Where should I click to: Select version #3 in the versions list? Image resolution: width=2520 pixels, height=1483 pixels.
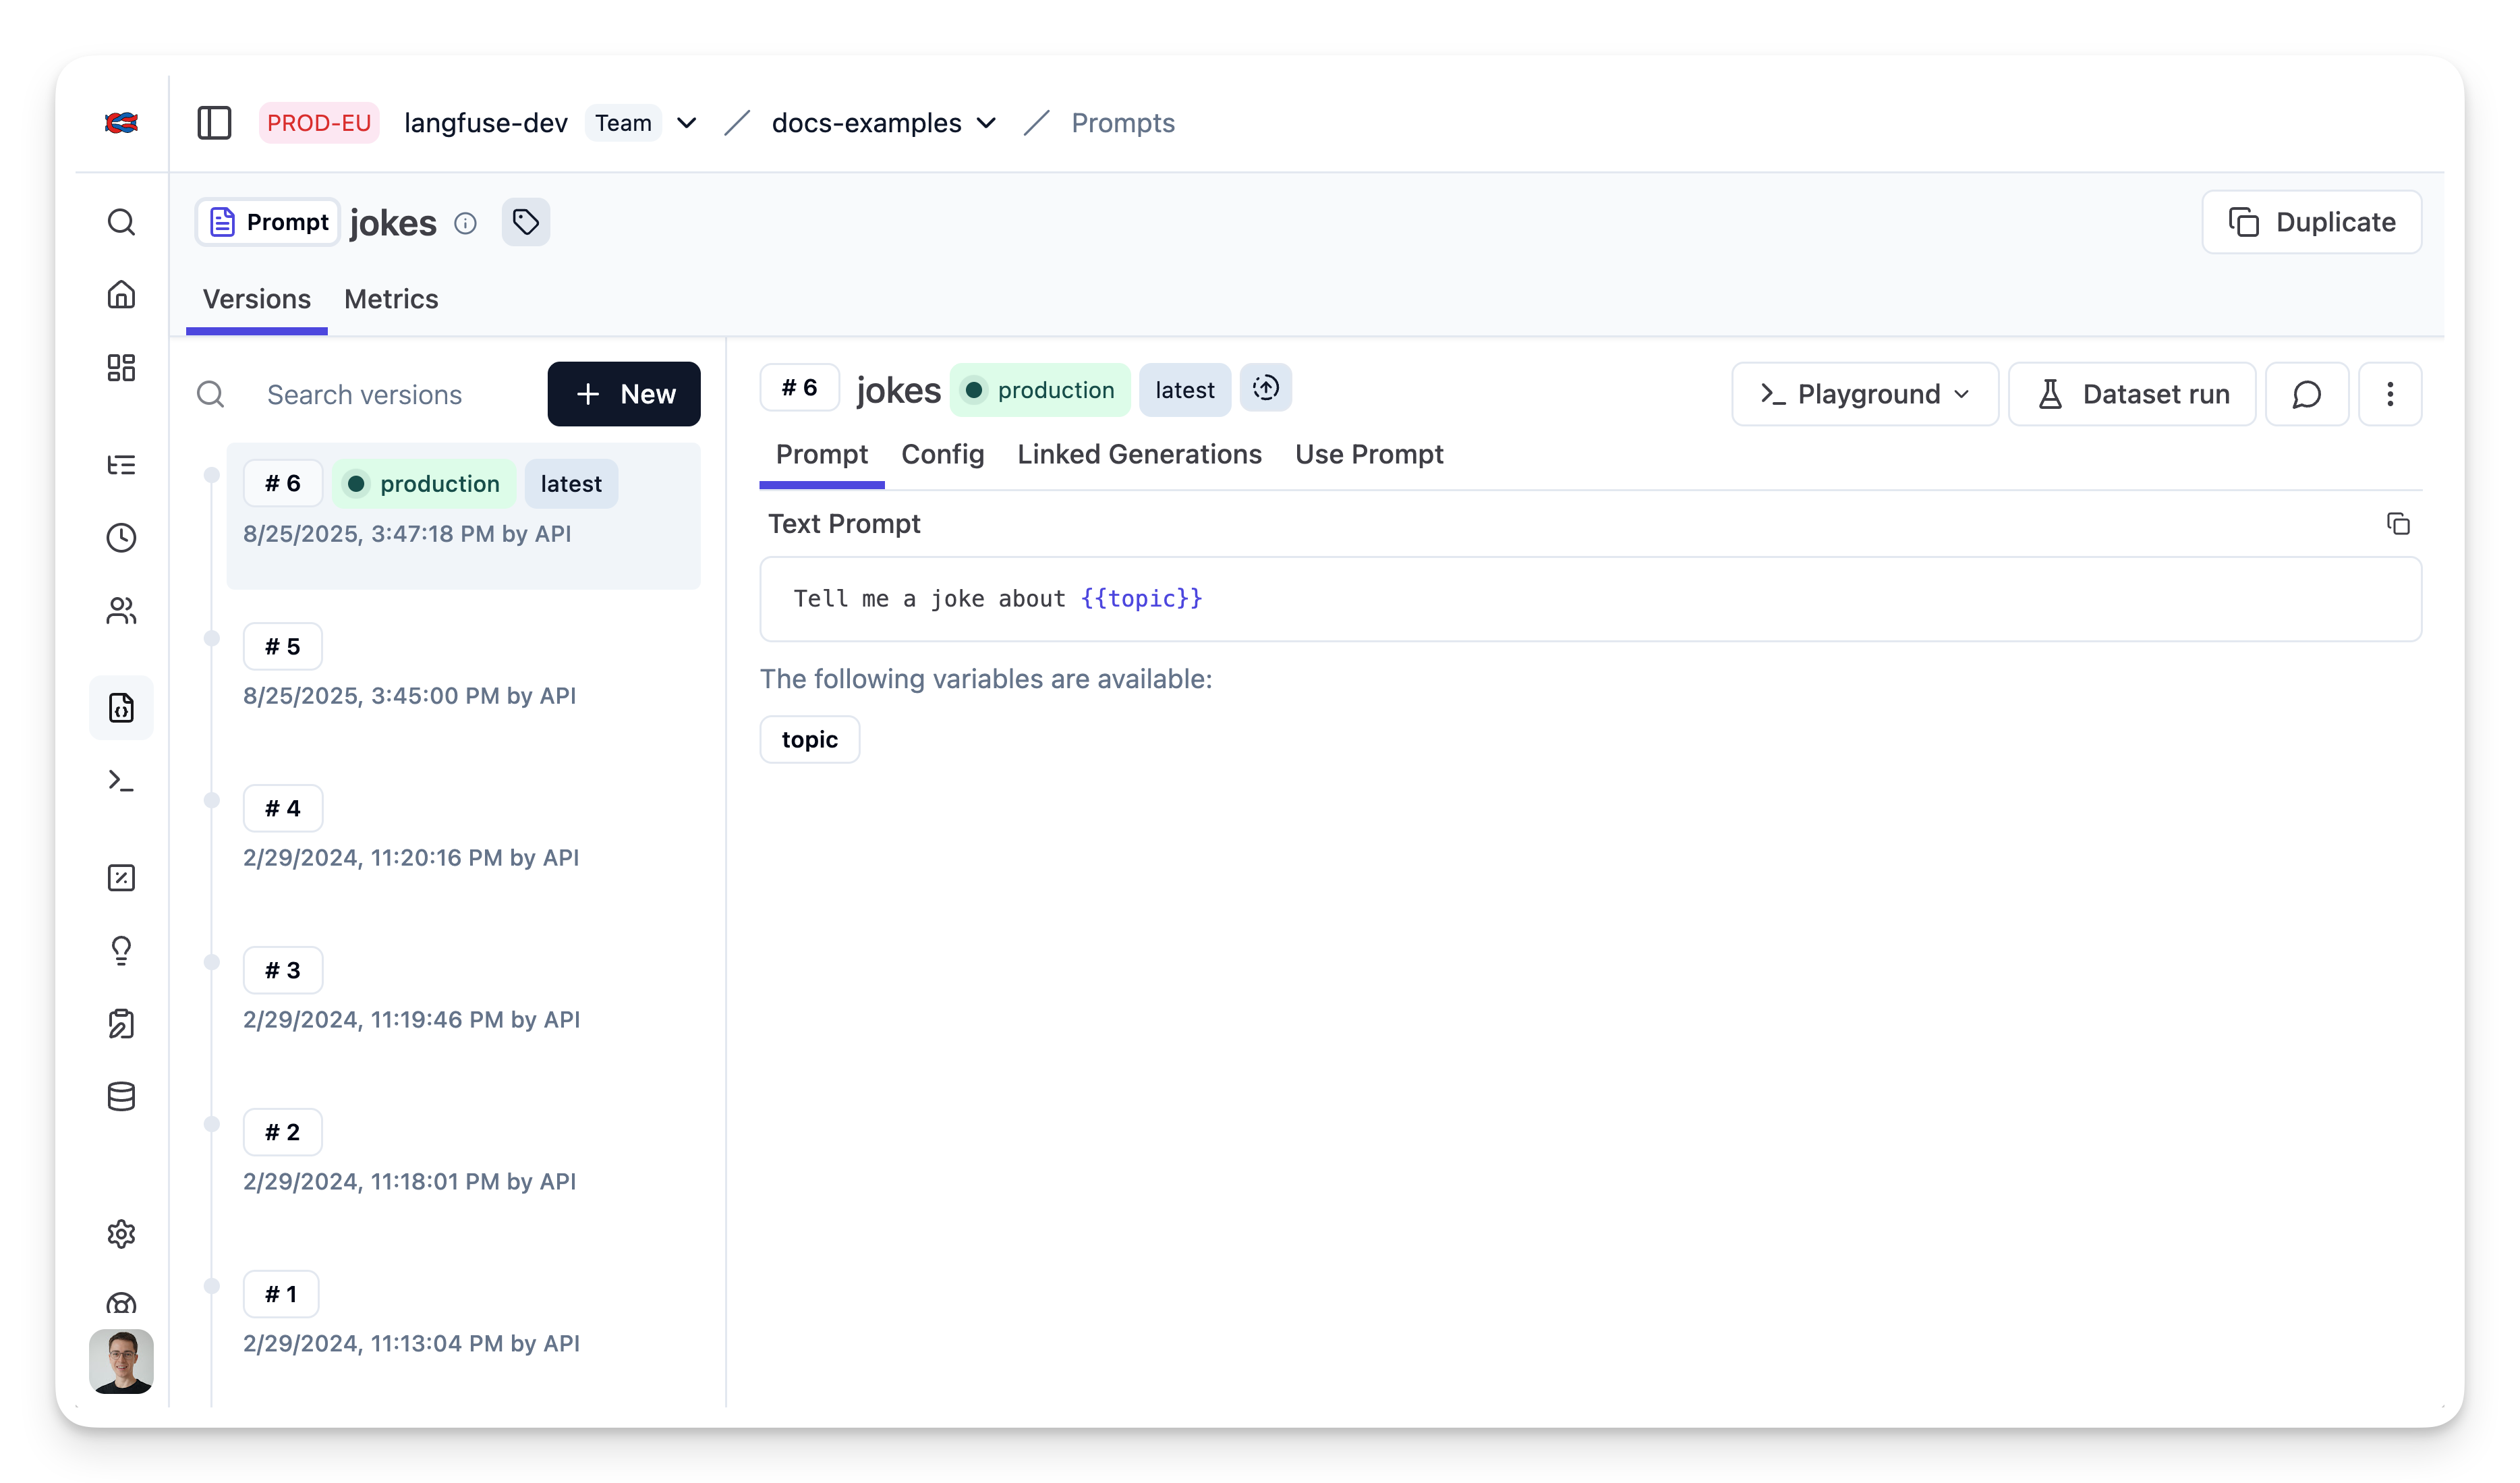pyautogui.click(x=283, y=969)
